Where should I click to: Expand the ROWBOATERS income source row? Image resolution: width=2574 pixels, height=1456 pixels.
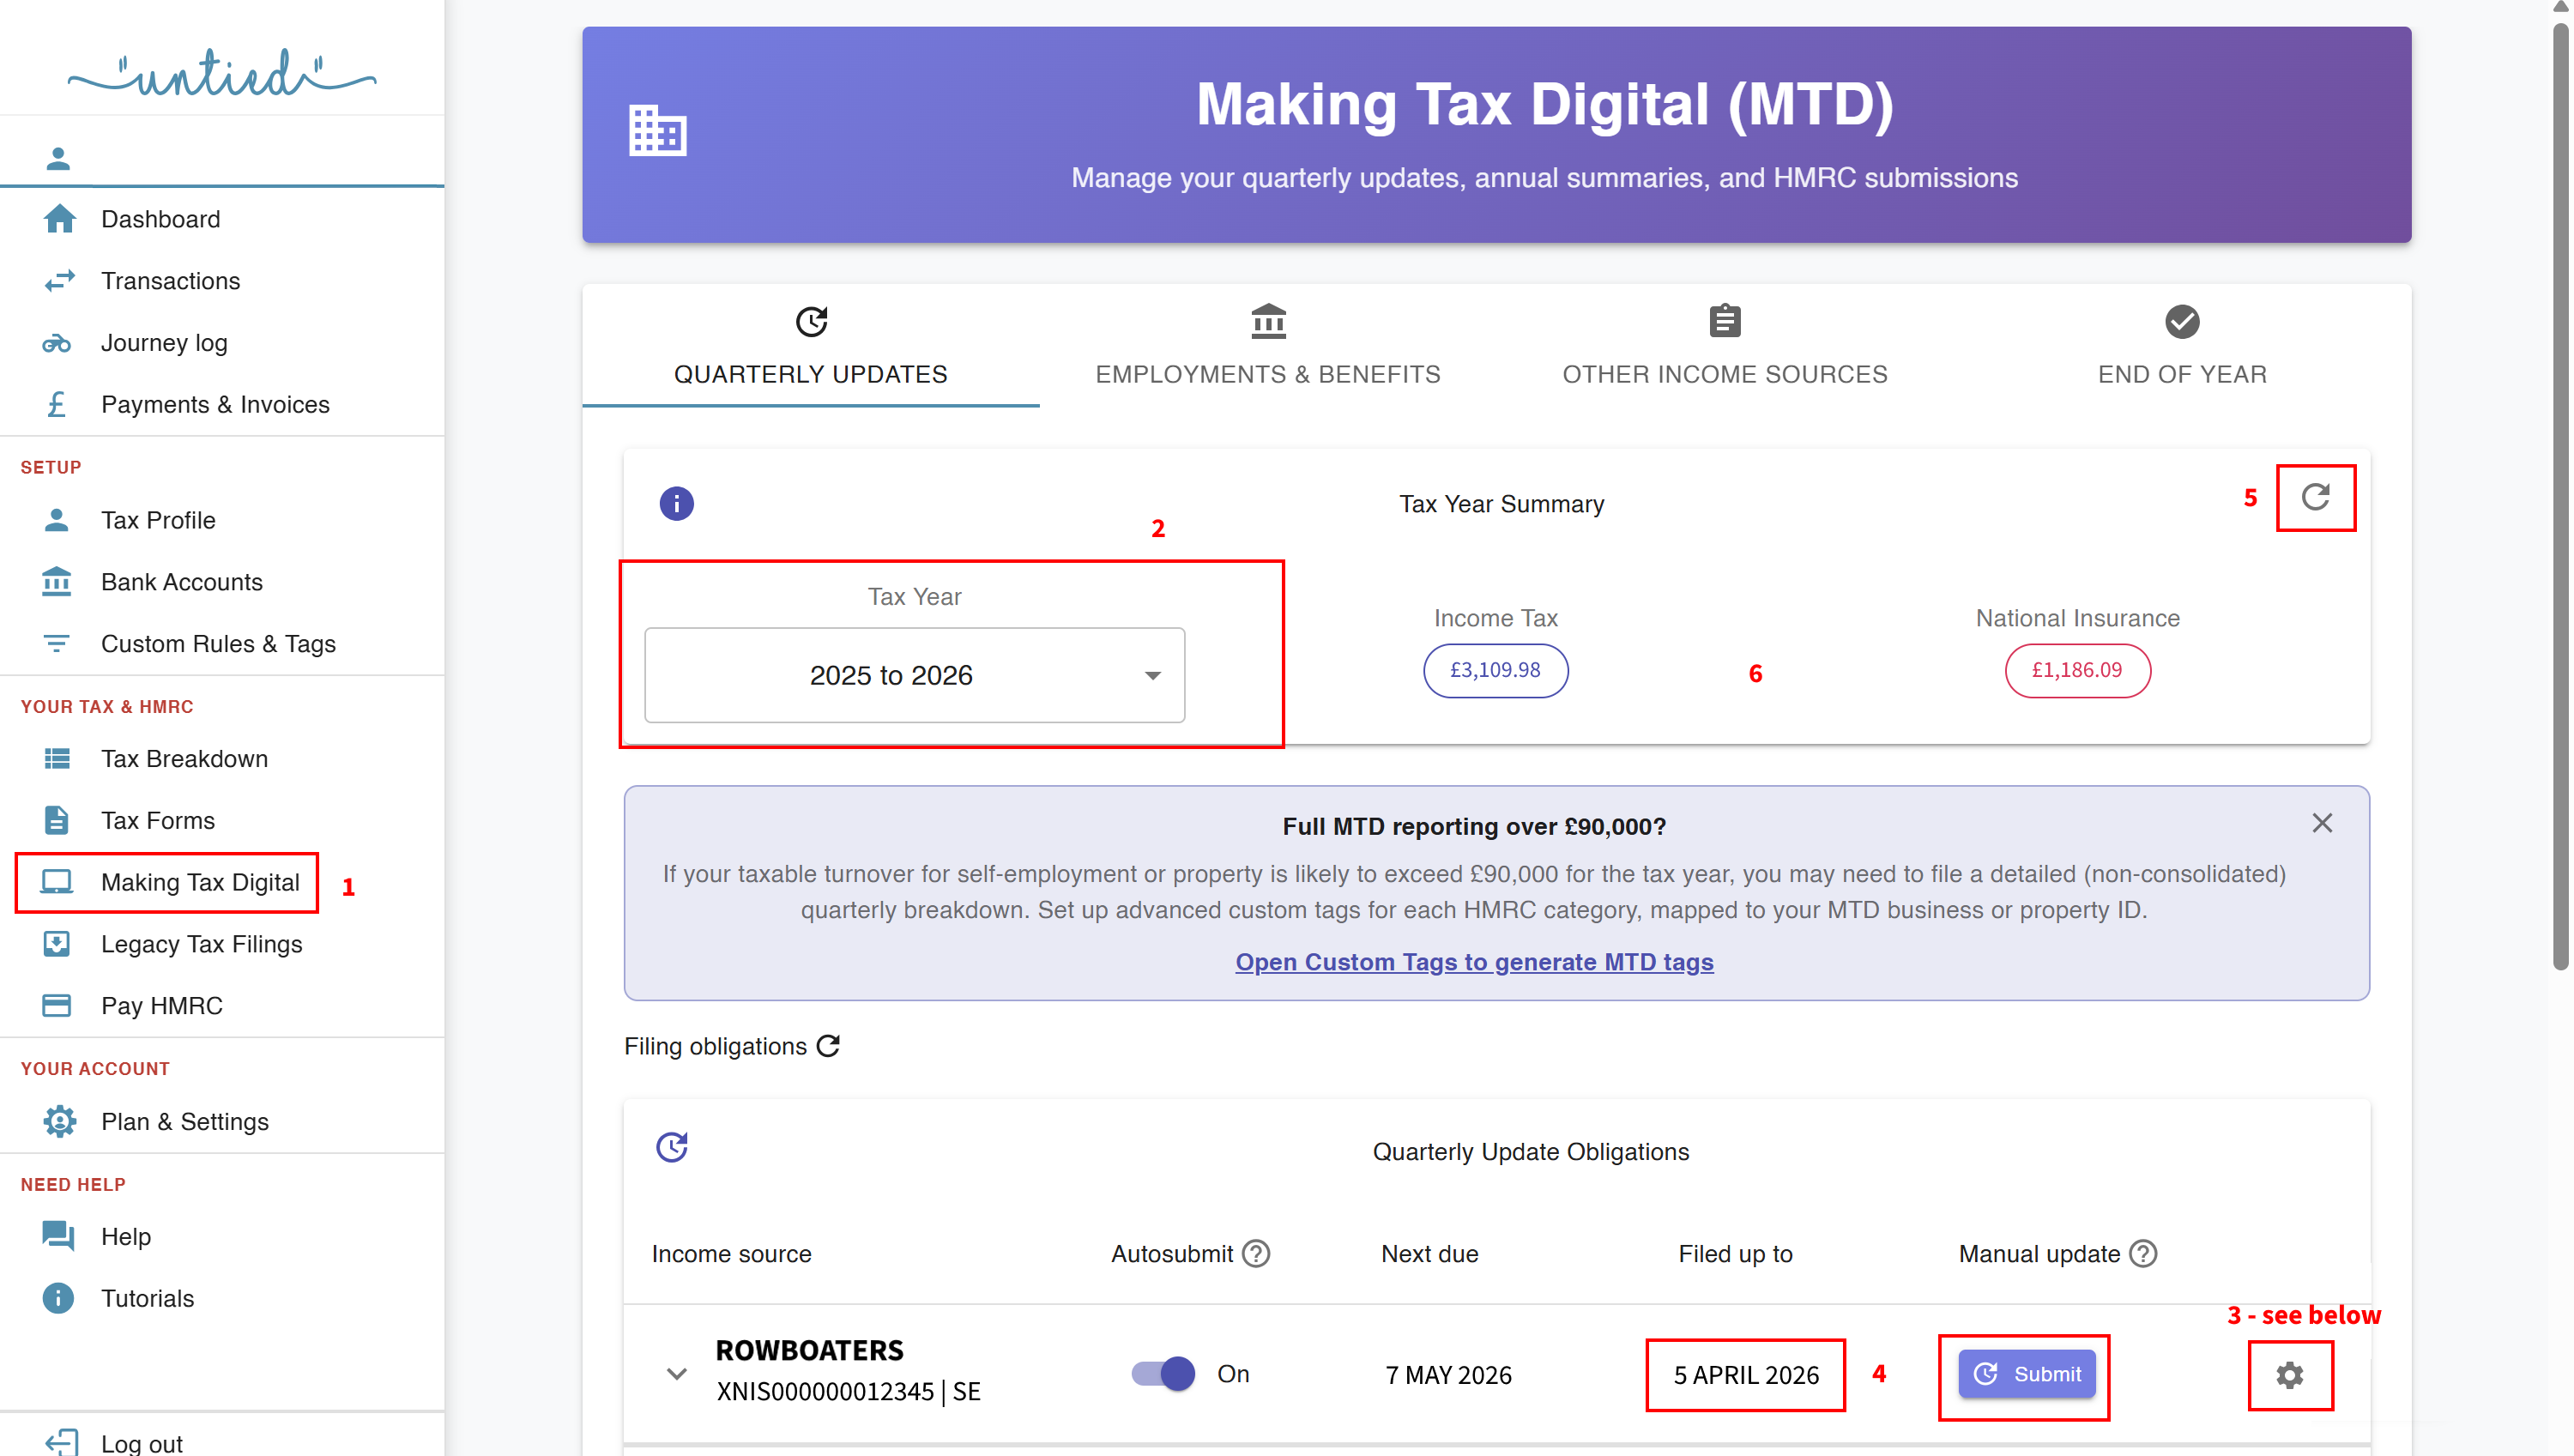[x=677, y=1374]
